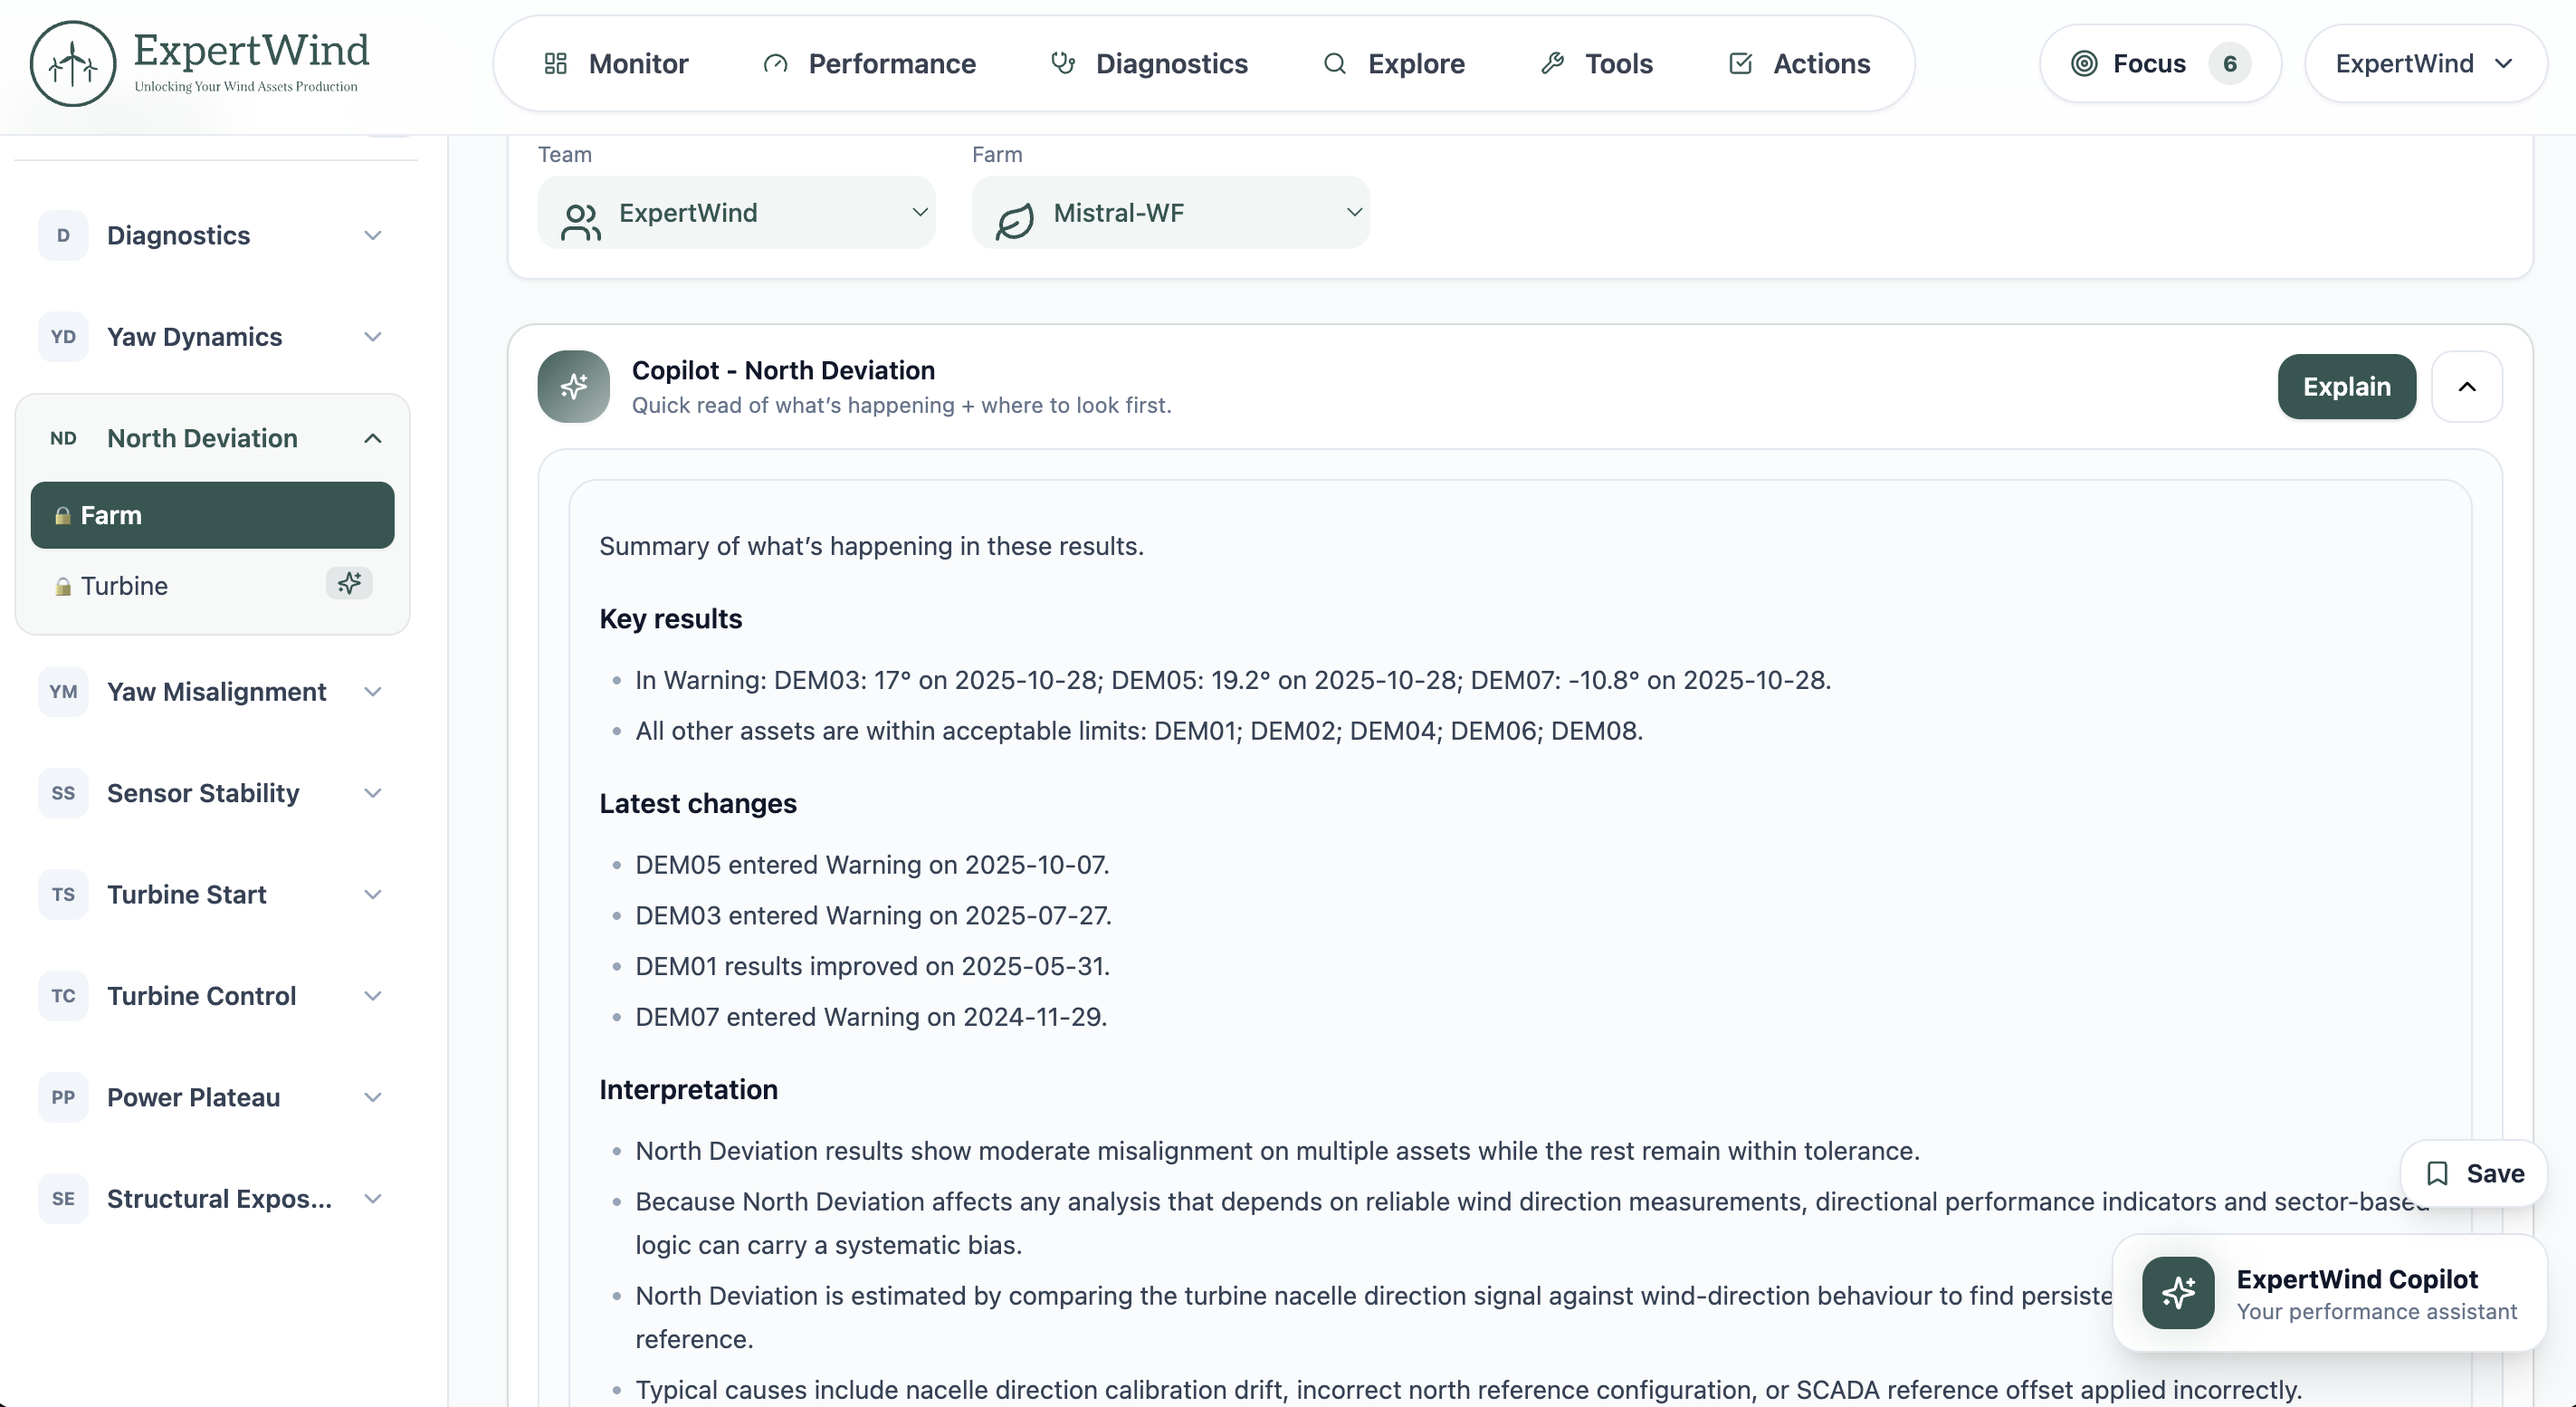The image size is (2576, 1407).
Task: Collapse the Copilot North Deviation panel
Action: coord(2466,387)
